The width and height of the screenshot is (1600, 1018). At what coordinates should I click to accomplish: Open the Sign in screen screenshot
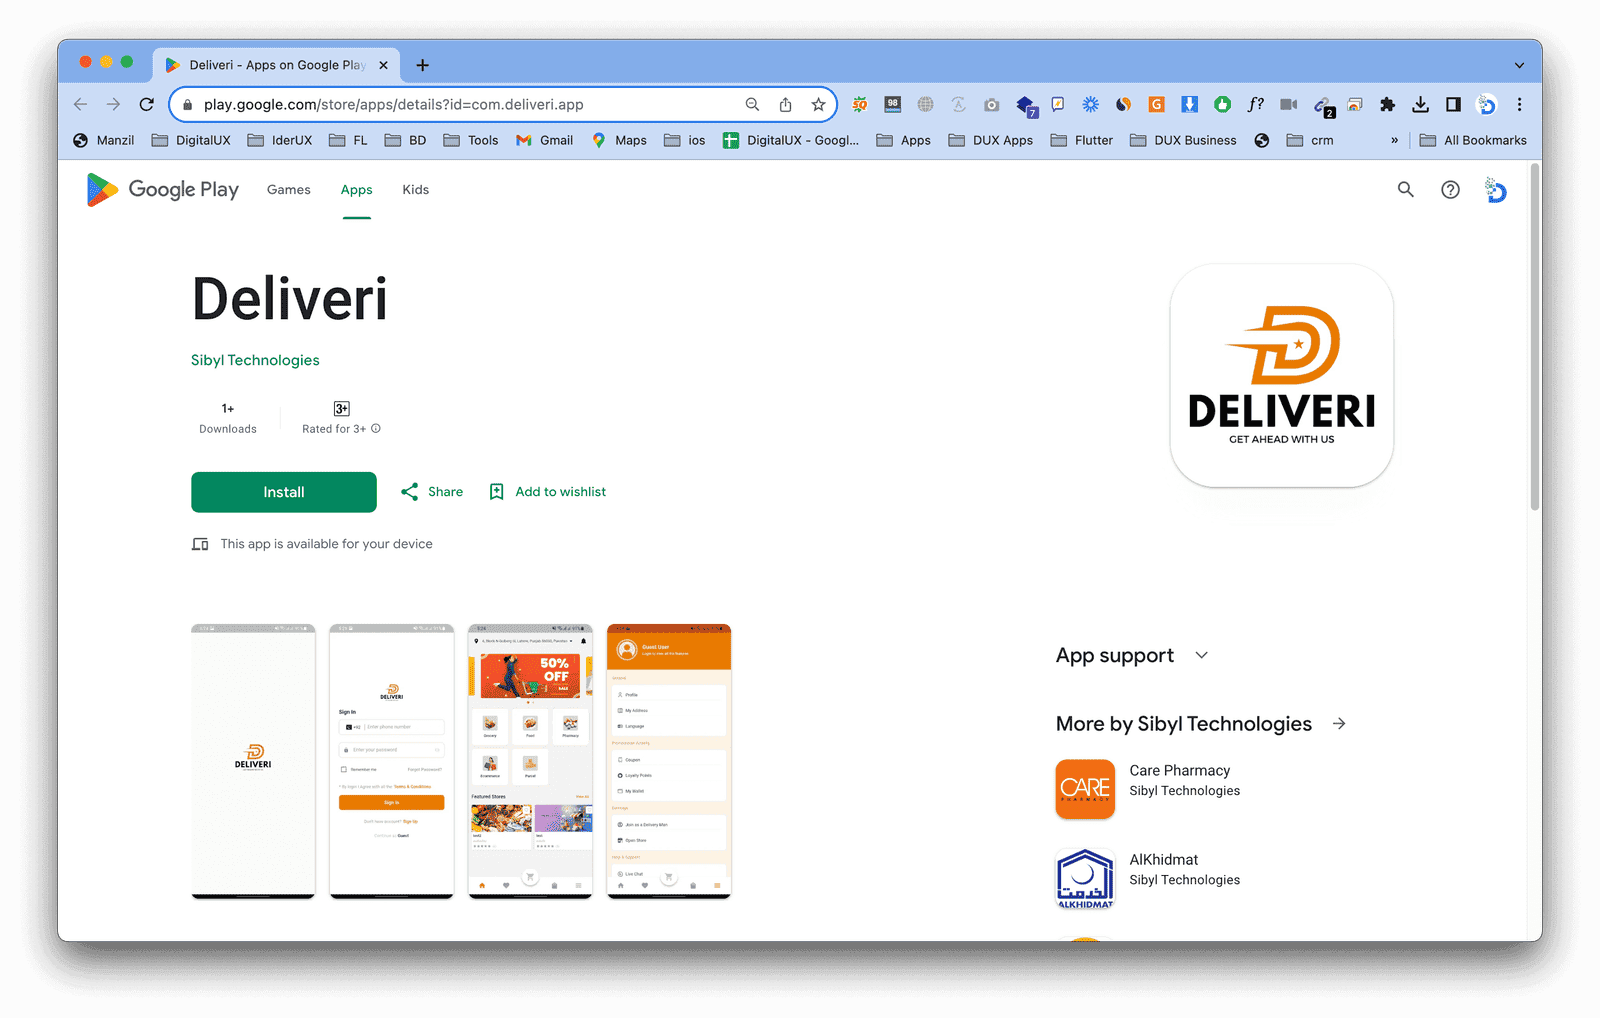pos(392,761)
